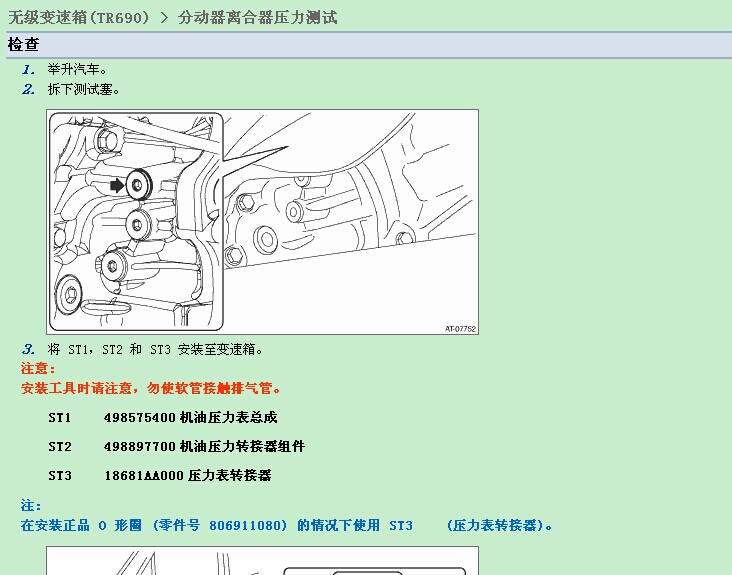Select the 检查 section heading
Image resolution: width=732 pixels, height=575 pixels.
[23, 44]
